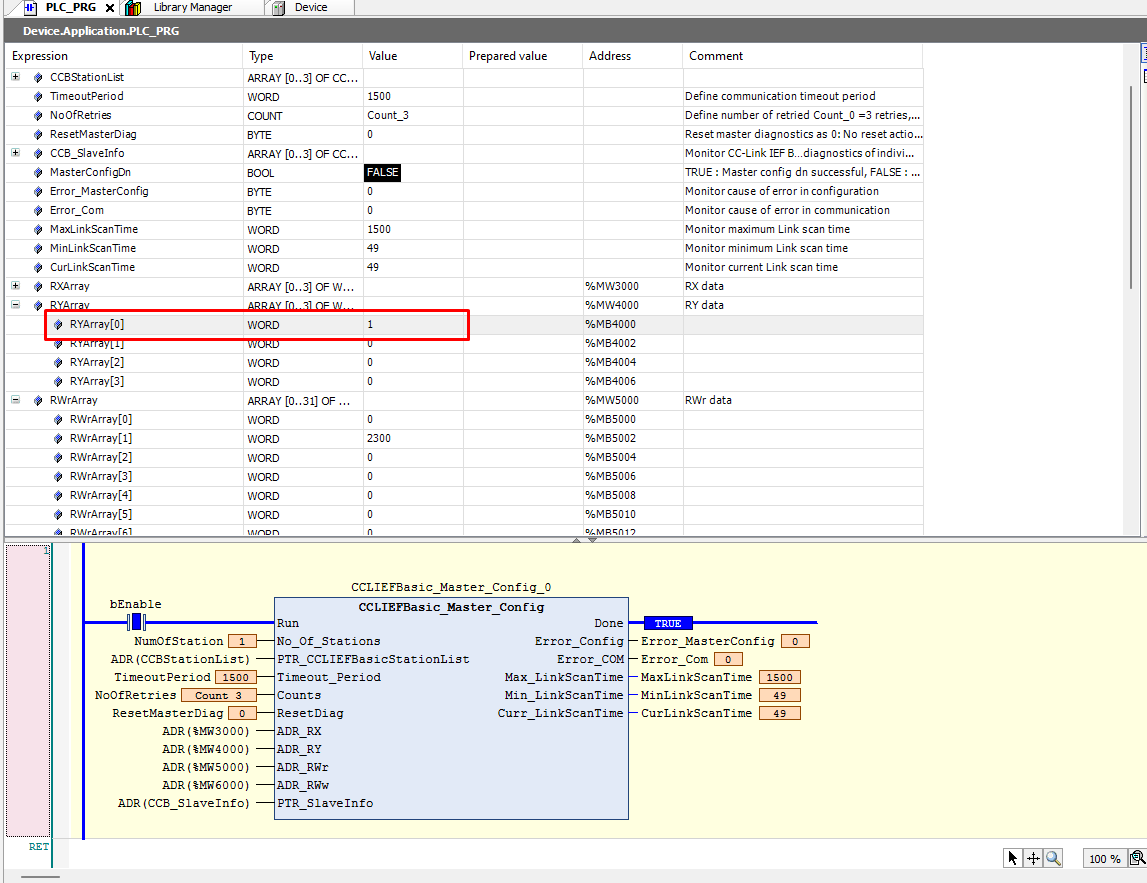1147x883 pixels.
Task: Click the MaxLinkScanTime variable icon
Action: tap(38, 230)
